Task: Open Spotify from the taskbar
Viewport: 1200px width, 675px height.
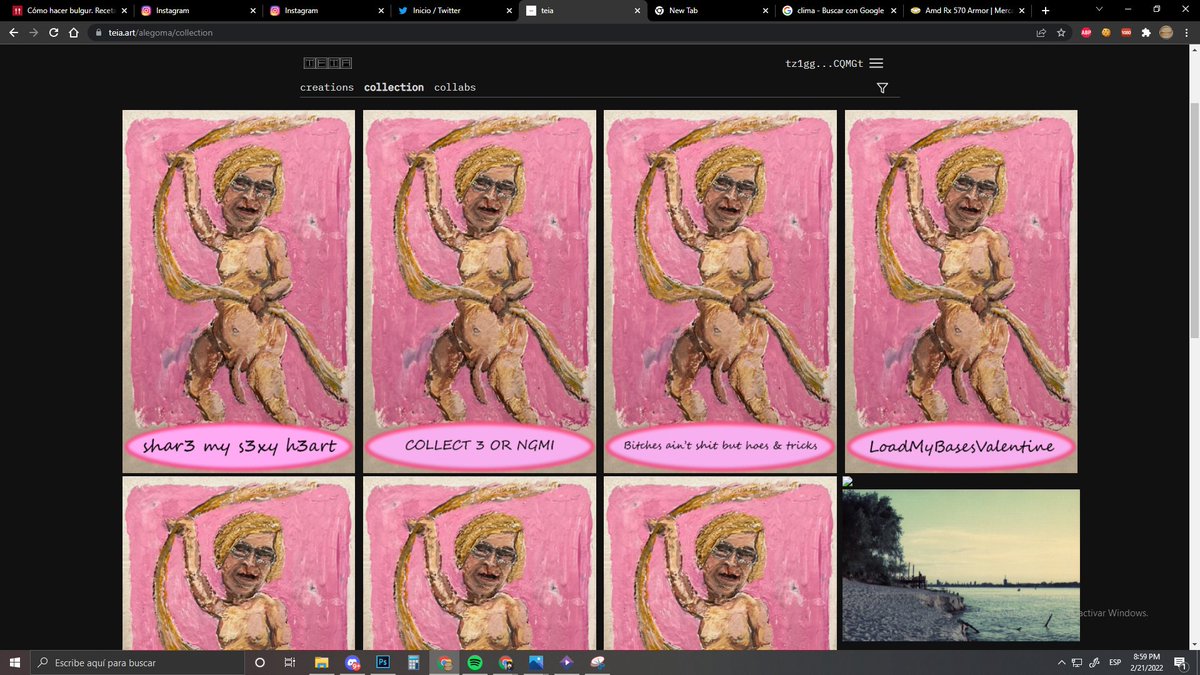Action: click(475, 662)
